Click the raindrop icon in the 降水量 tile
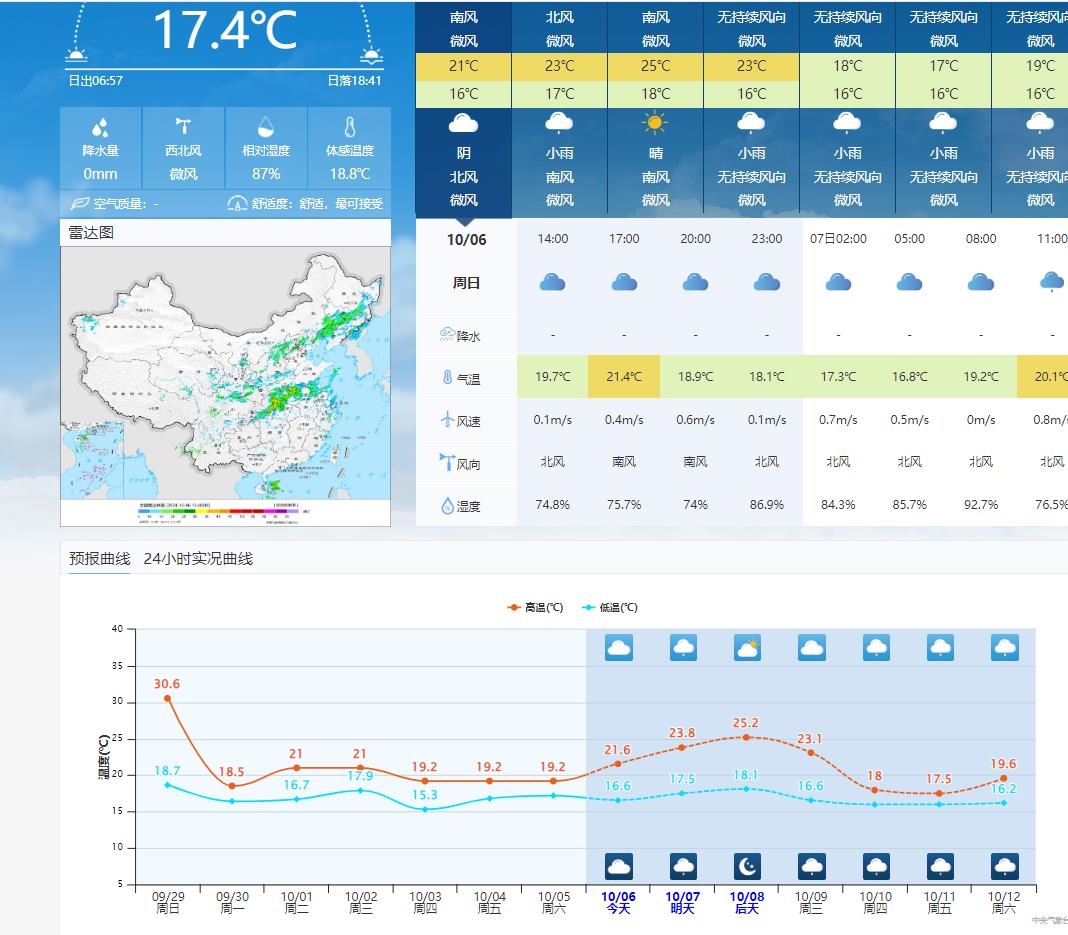The width and height of the screenshot is (1068, 935). tap(100, 128)
